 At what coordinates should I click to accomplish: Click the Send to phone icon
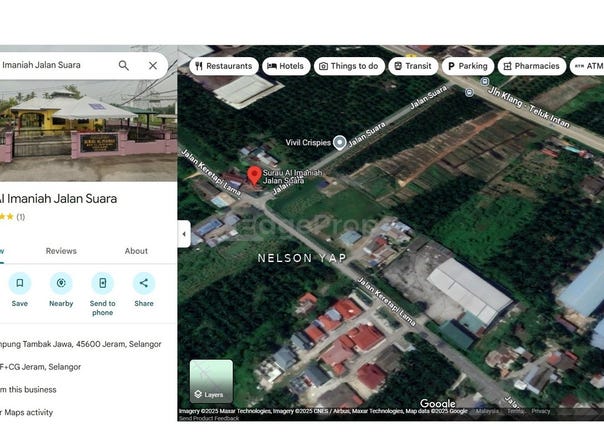click(102, 283)
